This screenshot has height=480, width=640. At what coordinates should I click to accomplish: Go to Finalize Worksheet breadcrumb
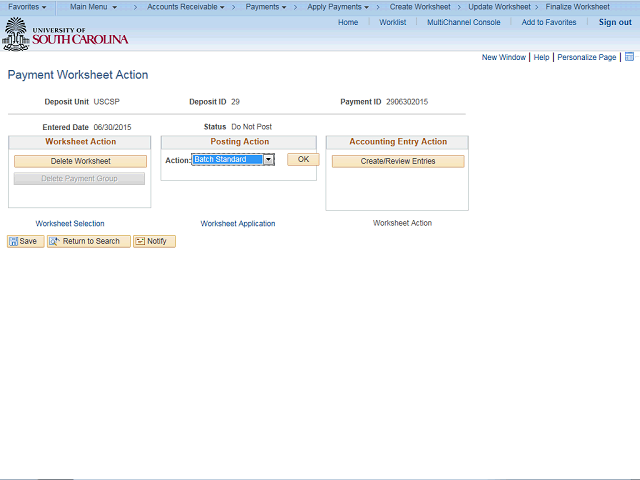pos(577,7)
